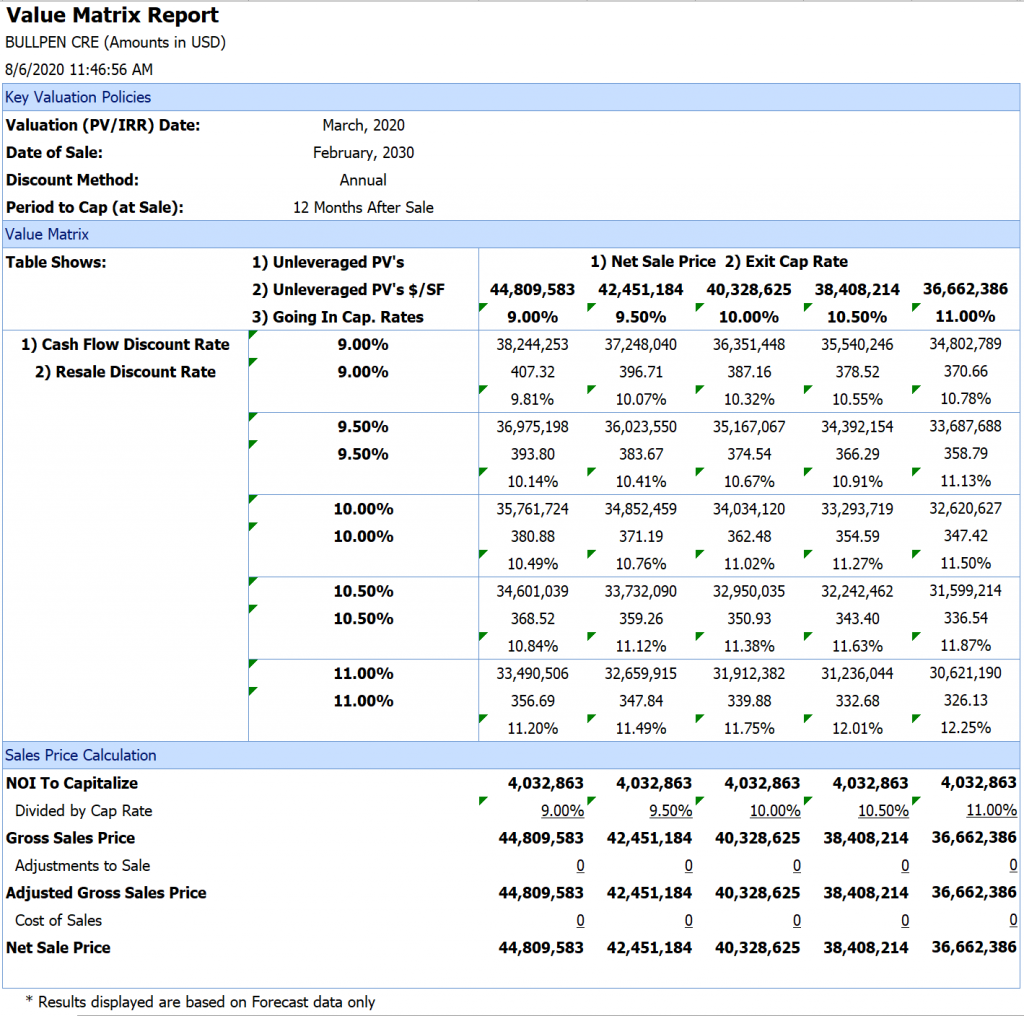1024x1016 pixels.
Task: Select the first NOI value 4,032,863
Action: [545, 784]
